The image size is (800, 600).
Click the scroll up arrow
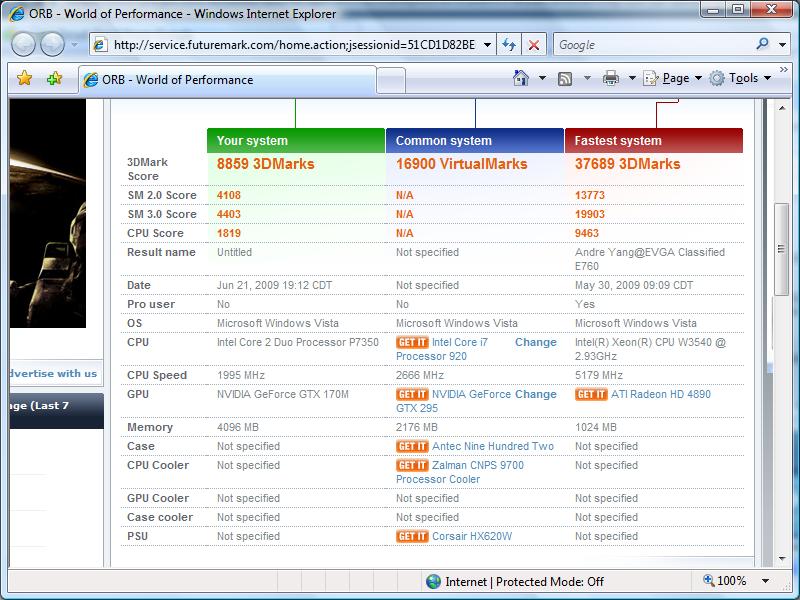coord(782,108)
